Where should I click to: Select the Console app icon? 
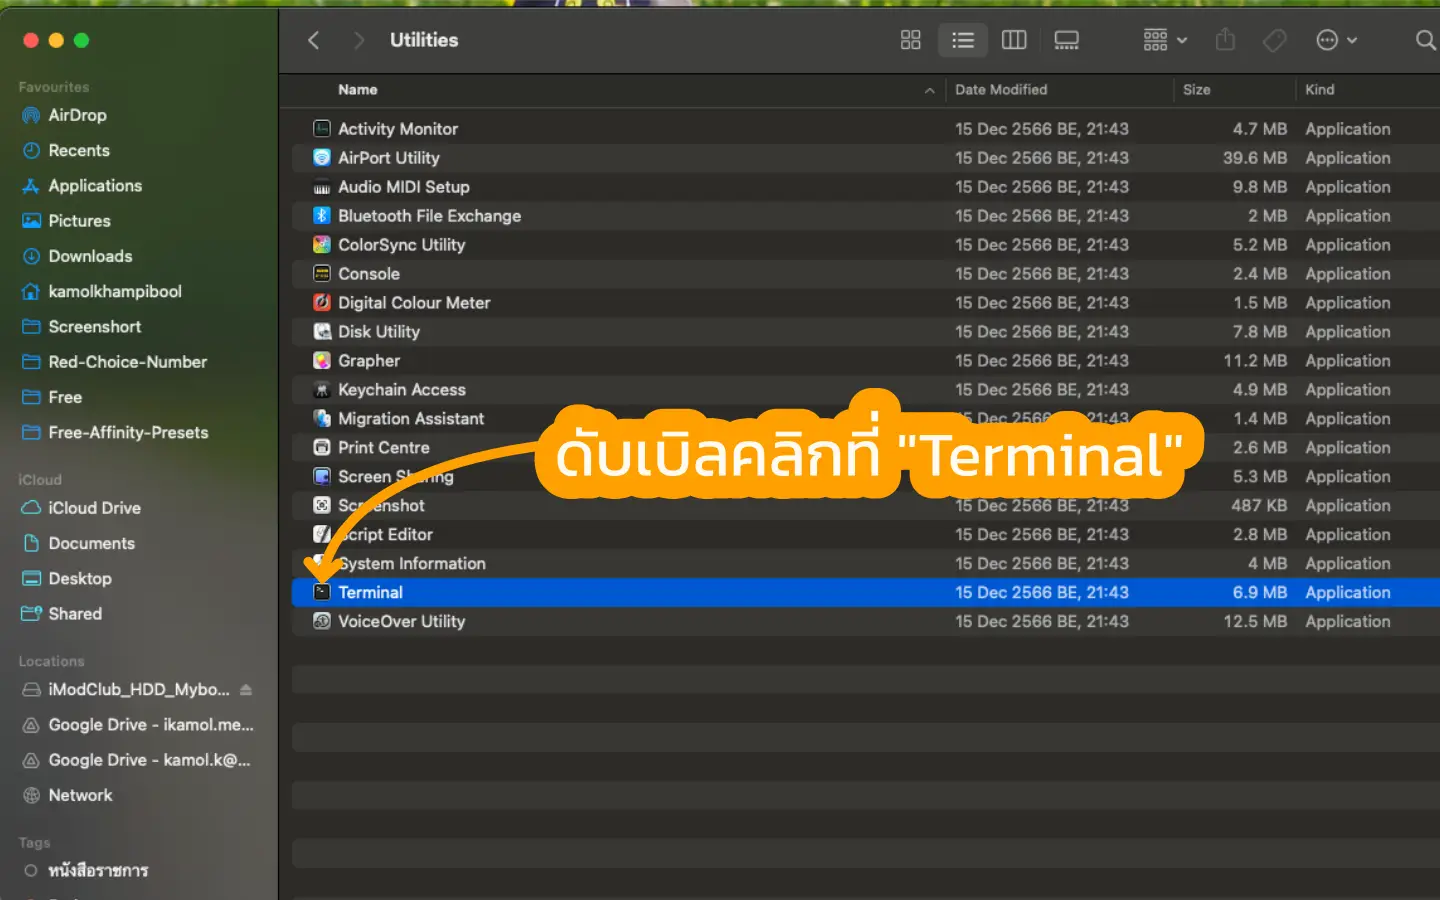[x=322, y=274]
